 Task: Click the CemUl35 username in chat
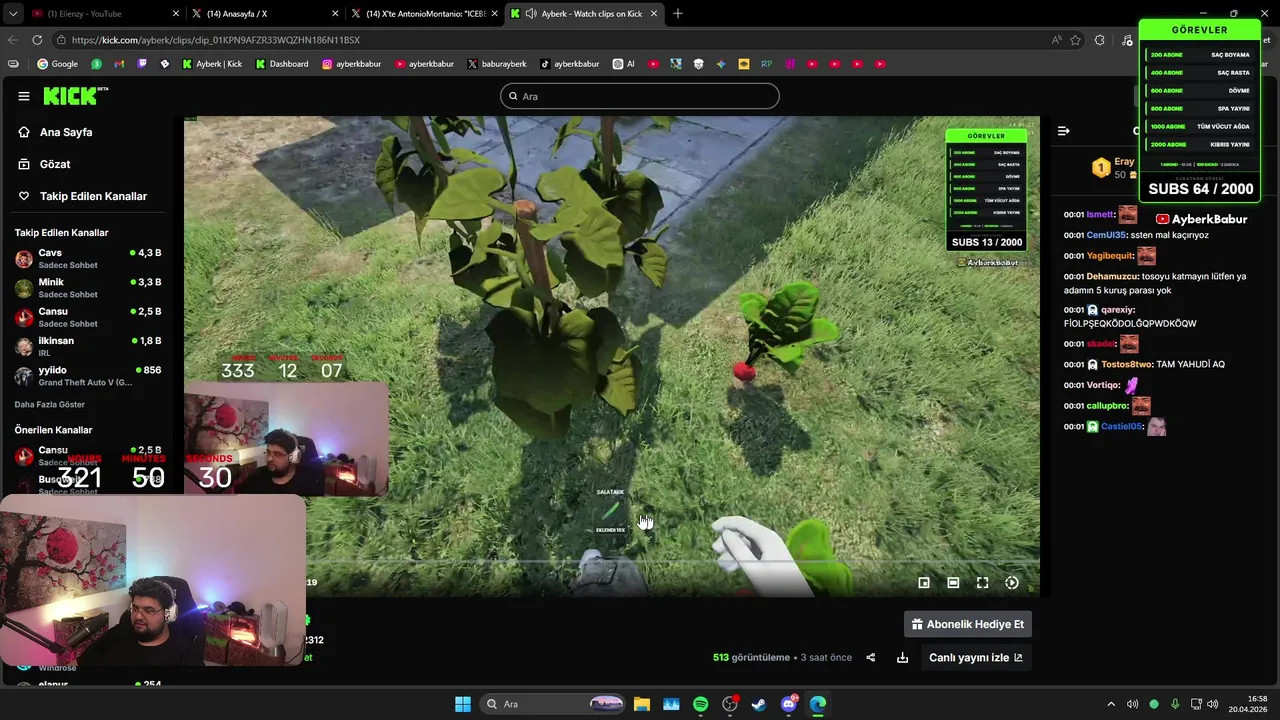click(x=1106, y=236)
